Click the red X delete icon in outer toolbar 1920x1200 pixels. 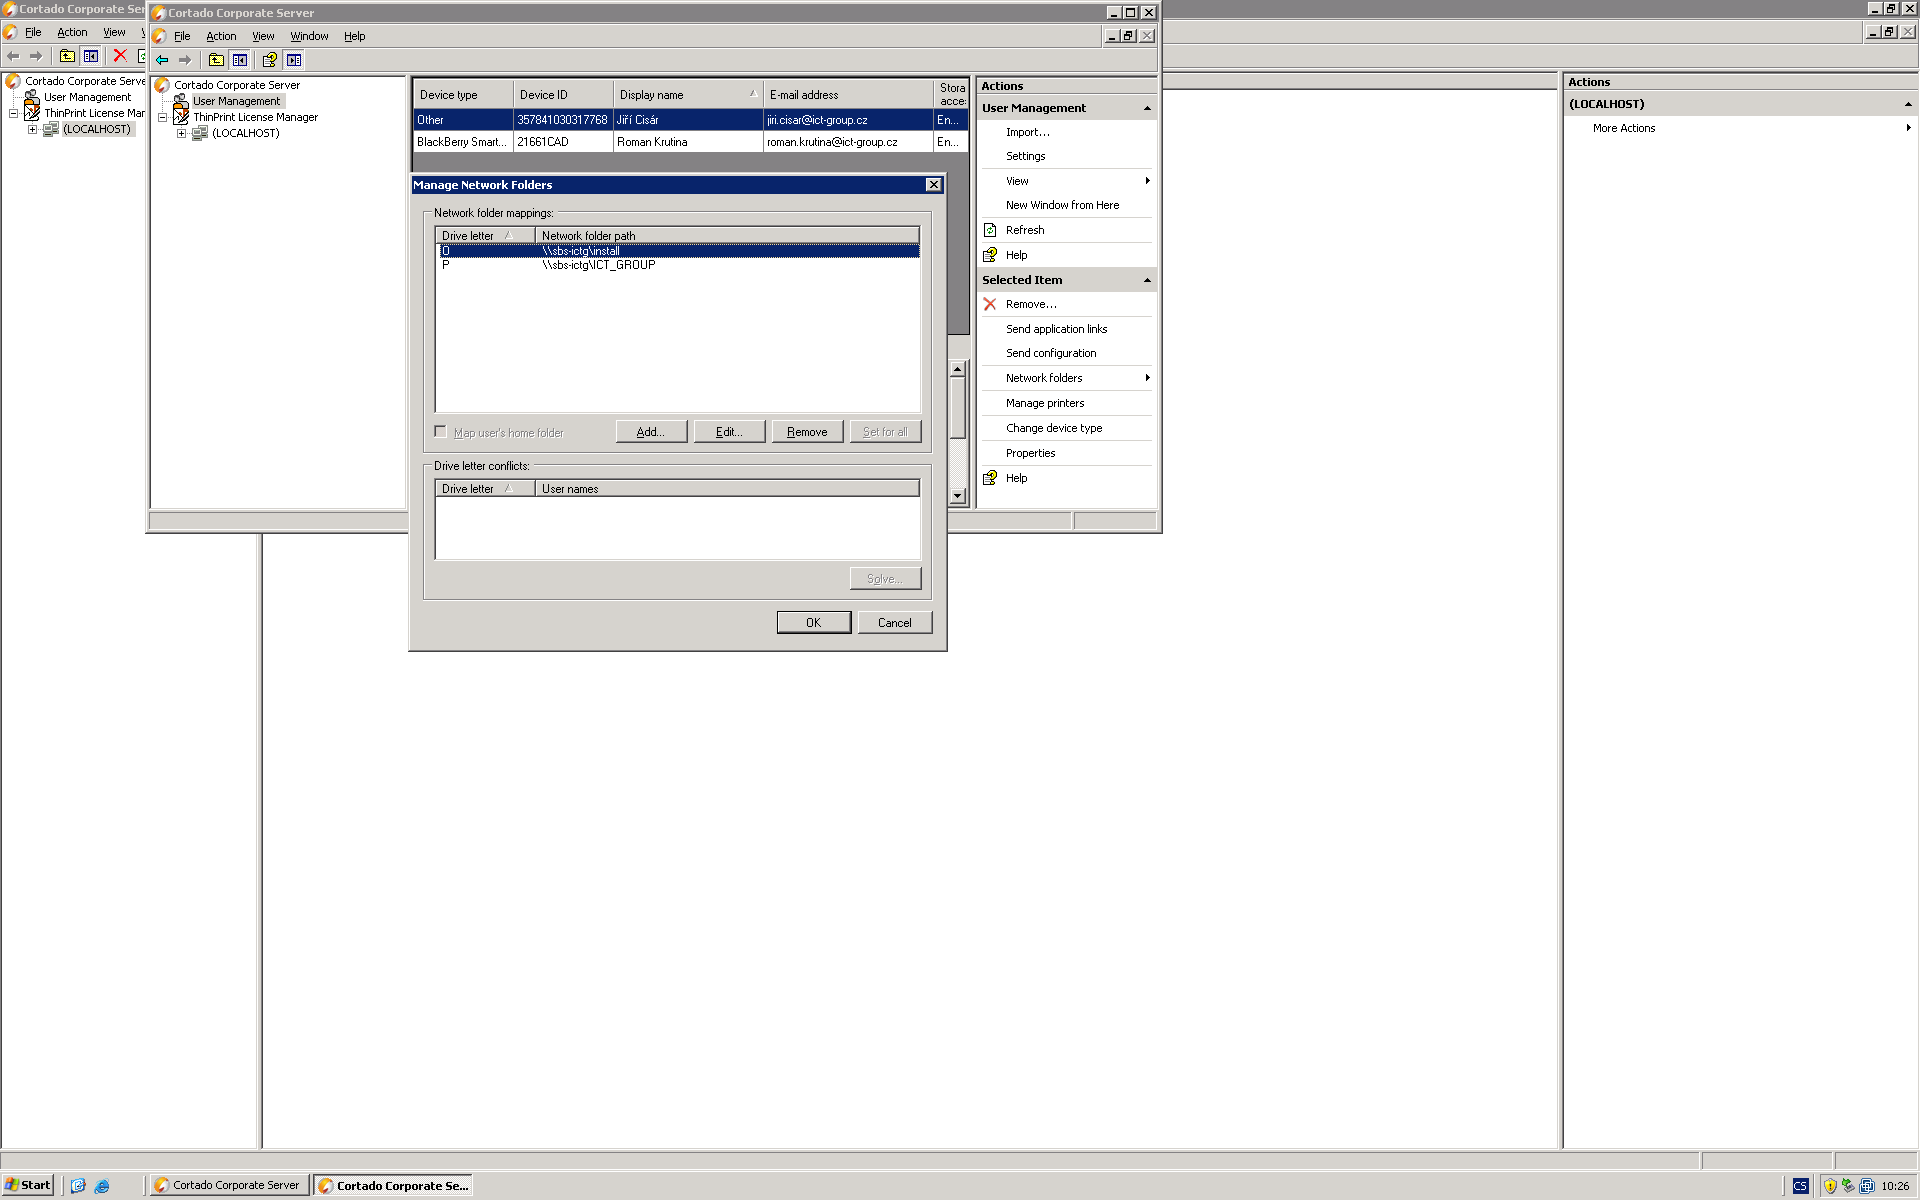click(x=120, y=56)
